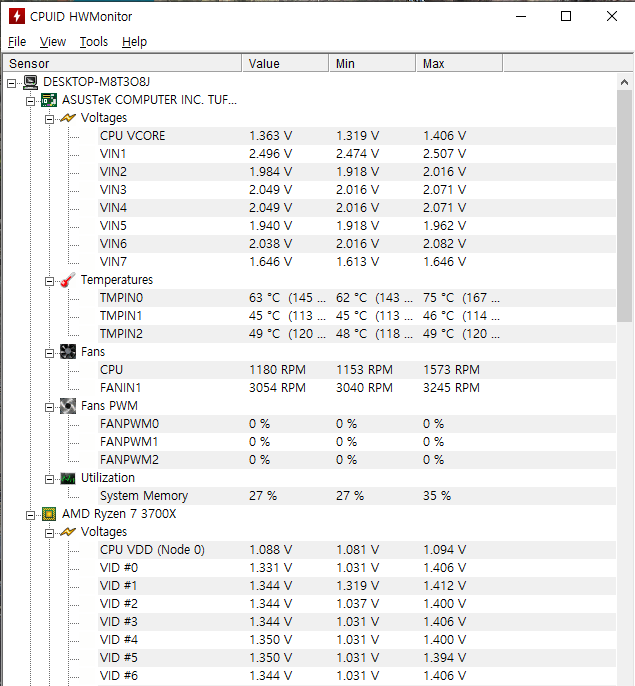Select the VID #5 row
Viewport: 635px width, 686px height.
(357, 658)
